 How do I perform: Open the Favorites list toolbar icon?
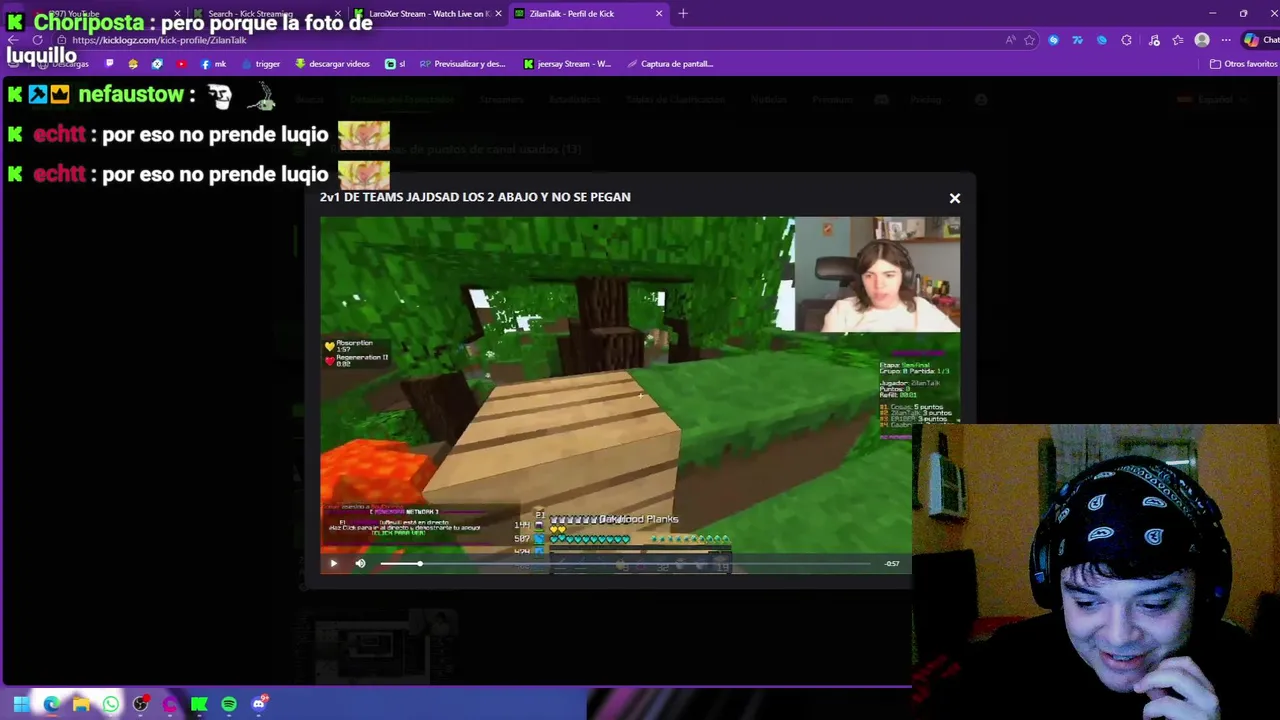coord(1178,40)
